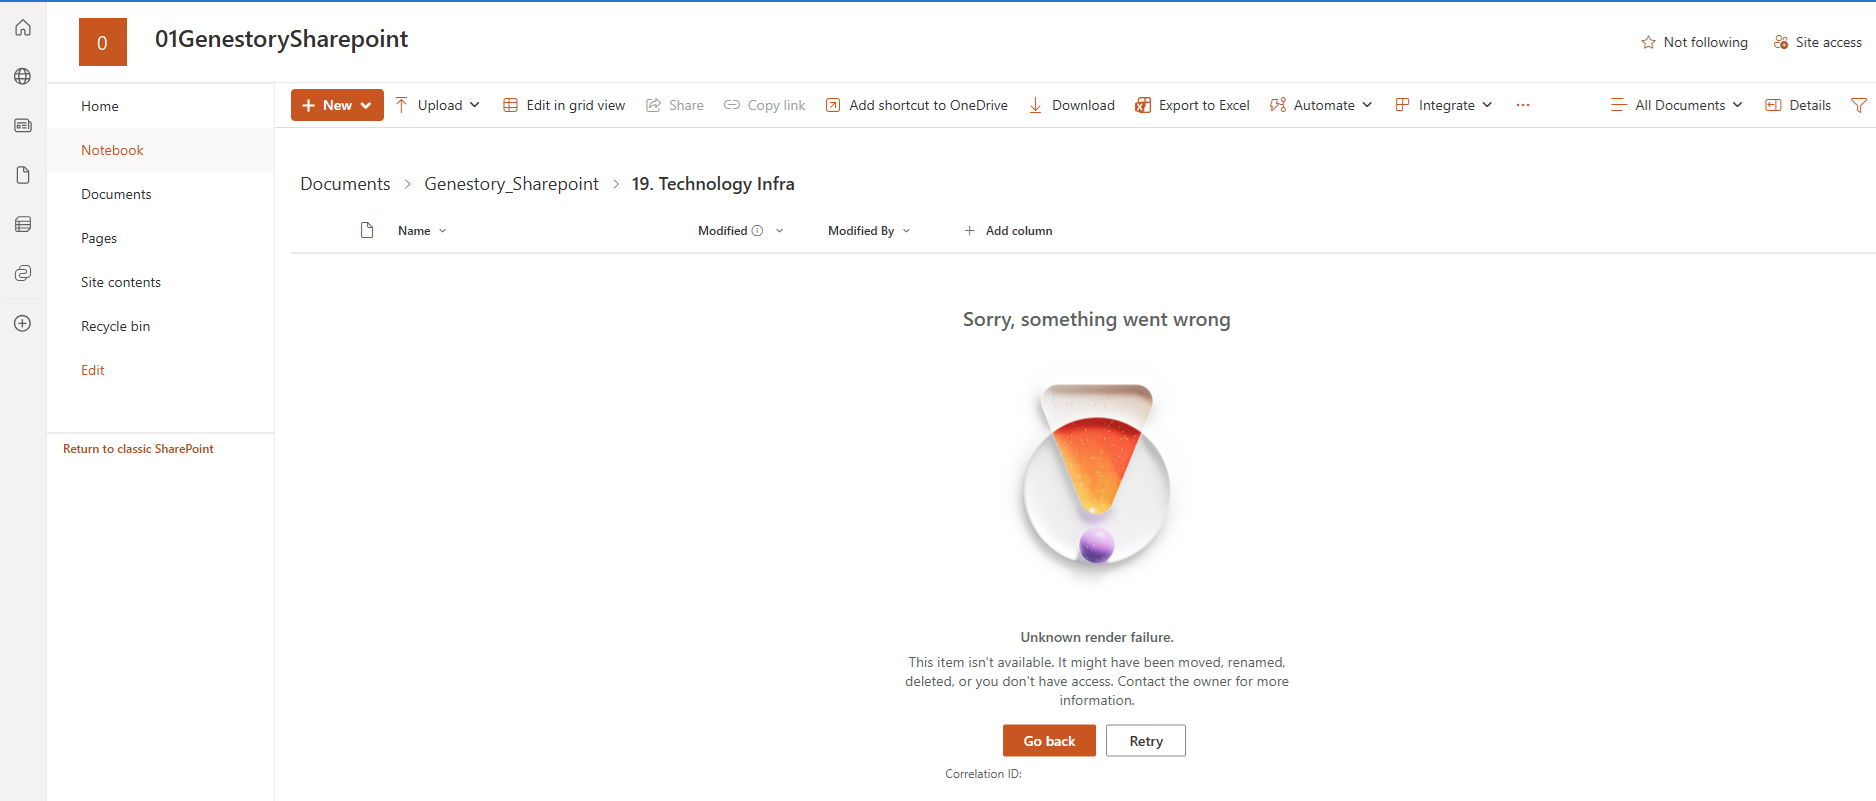Screen dimensions: 1876x801
Task: Open Site access settings
Action: pyautogui.click(x=1817, y=42)
